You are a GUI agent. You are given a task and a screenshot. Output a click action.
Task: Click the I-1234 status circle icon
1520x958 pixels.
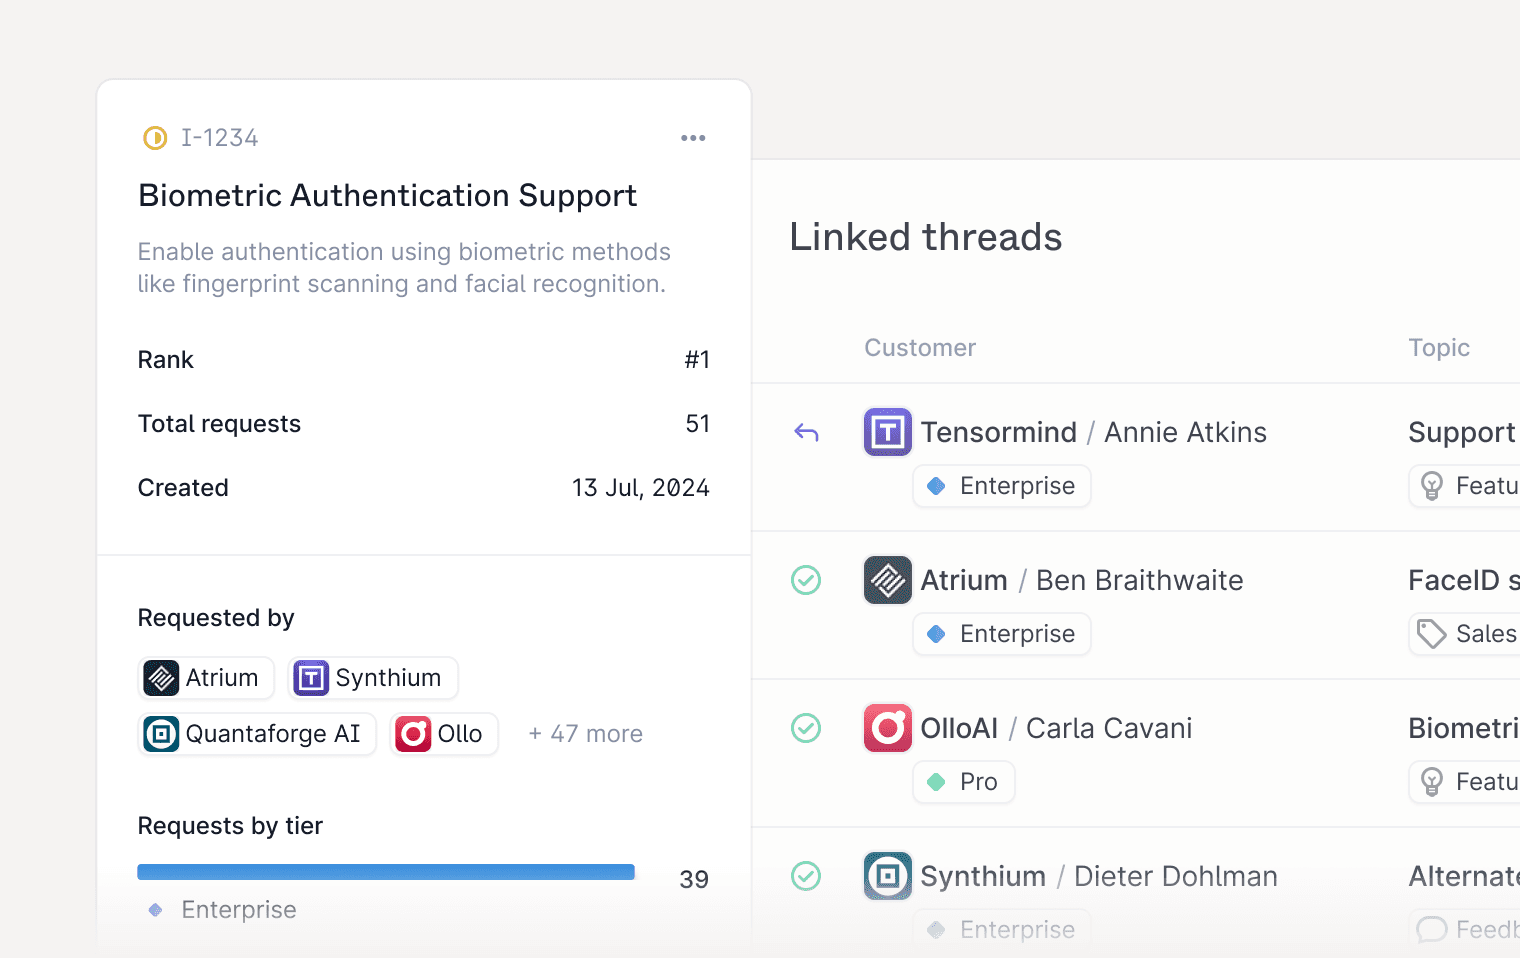tap(155, 138)
